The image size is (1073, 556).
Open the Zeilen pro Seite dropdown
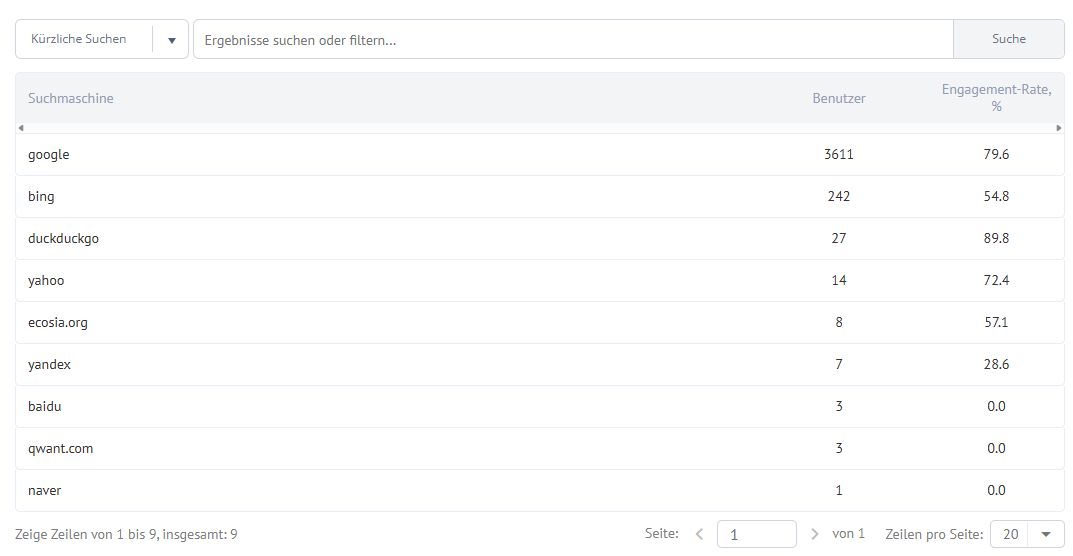1027,534
